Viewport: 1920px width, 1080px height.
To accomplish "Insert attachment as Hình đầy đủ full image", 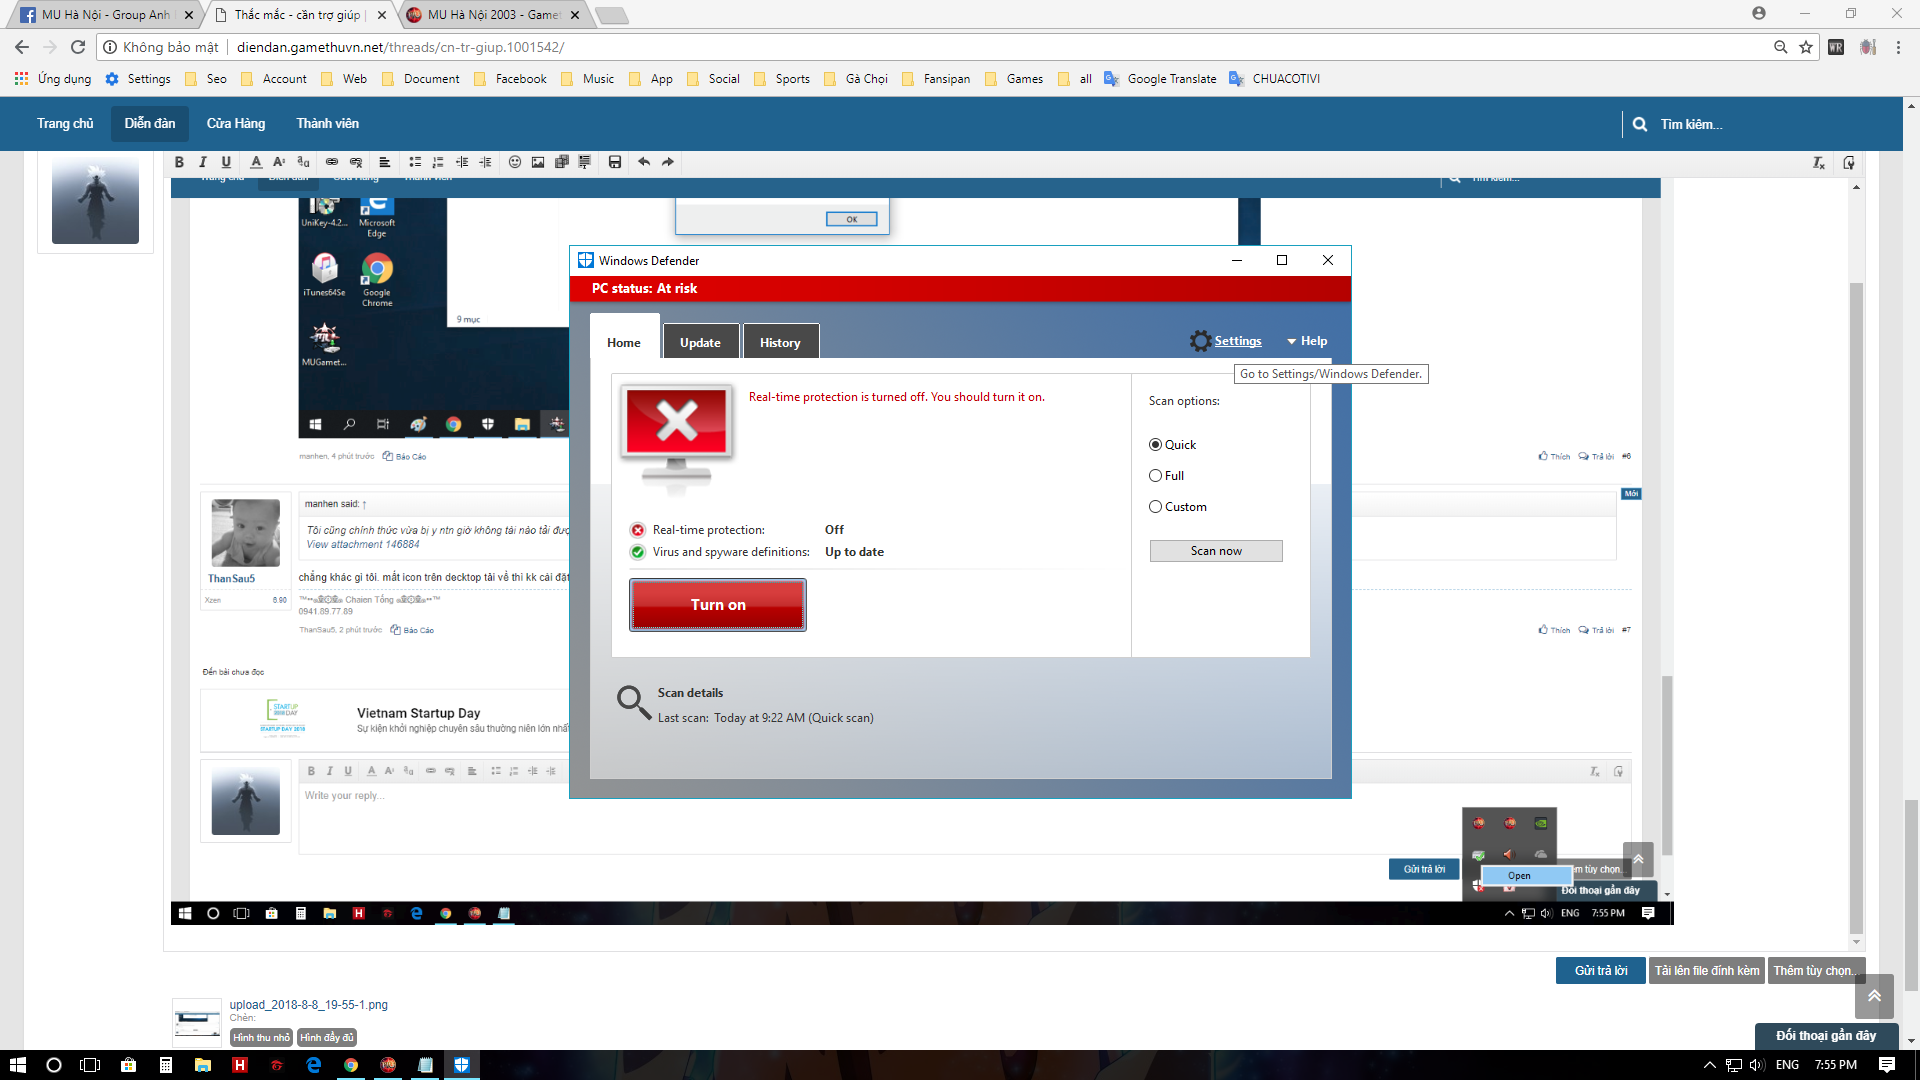I will (x=327, y=1038).
